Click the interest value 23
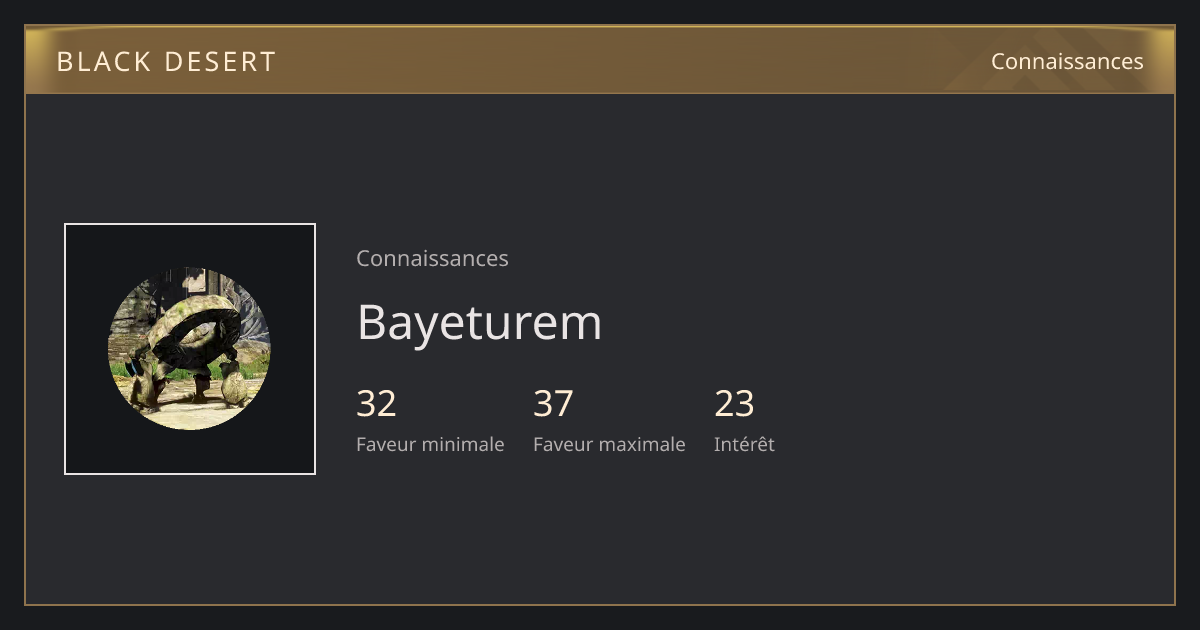Image resolution: width=1200 pixels, height=630 pixels. coord(734,403)
